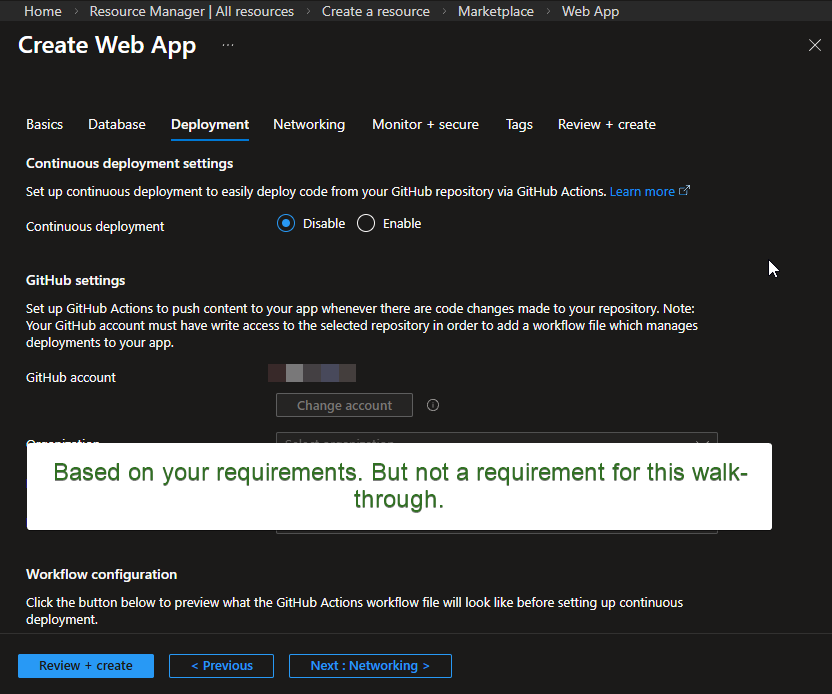Select the Enable continuous deployment radio button
The image size is (832, 694).
coord(366,224)
